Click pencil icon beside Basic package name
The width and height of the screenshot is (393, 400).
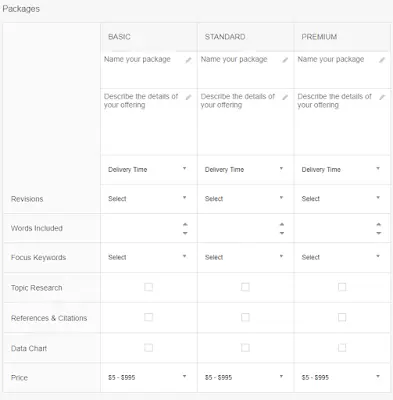pos(188,60)
